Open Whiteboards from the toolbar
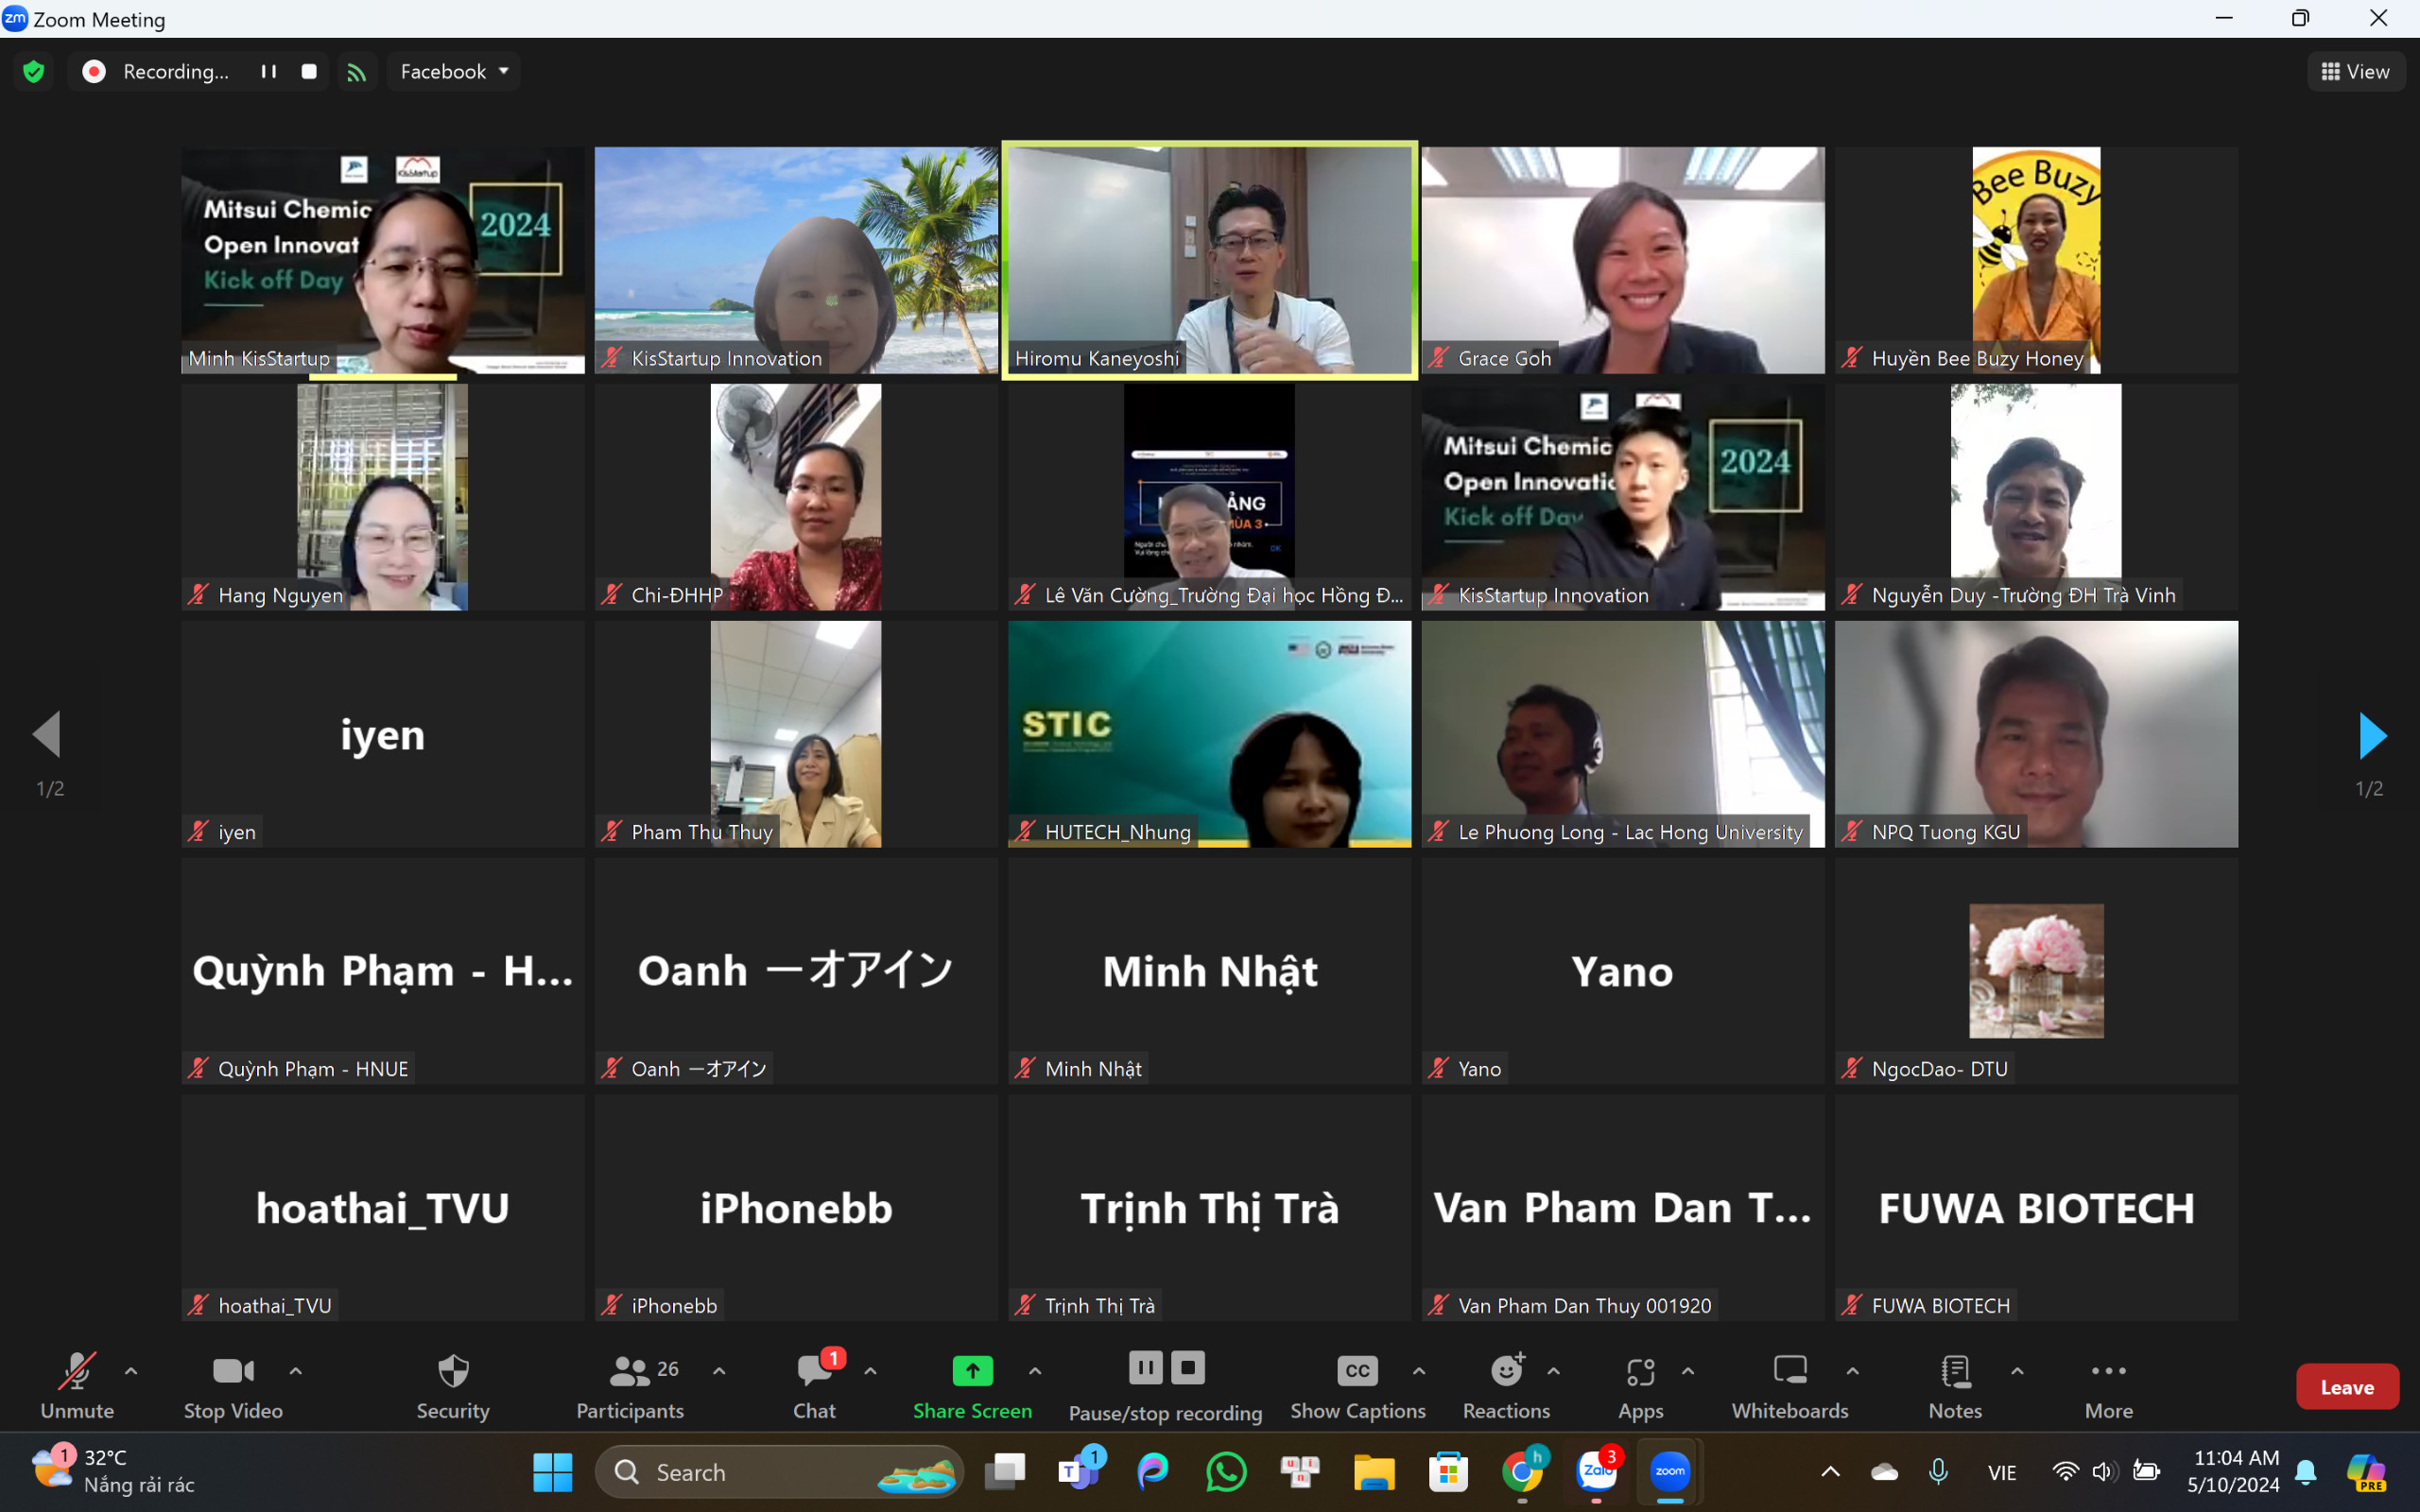Image resolution: width=2420 pixels, height=1512 pixels. pyautogui.click(x=1789, y=1384)
